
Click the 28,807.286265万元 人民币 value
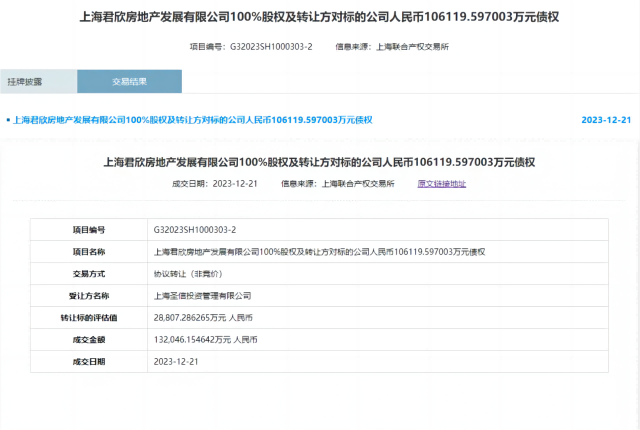click(x=203, y=318)
